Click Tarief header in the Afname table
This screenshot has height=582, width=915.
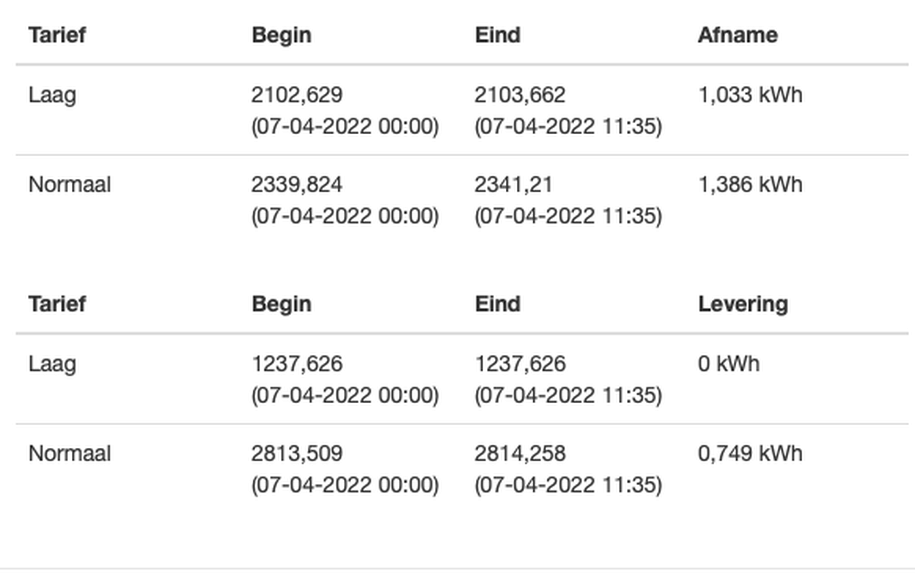click(57, 35)
